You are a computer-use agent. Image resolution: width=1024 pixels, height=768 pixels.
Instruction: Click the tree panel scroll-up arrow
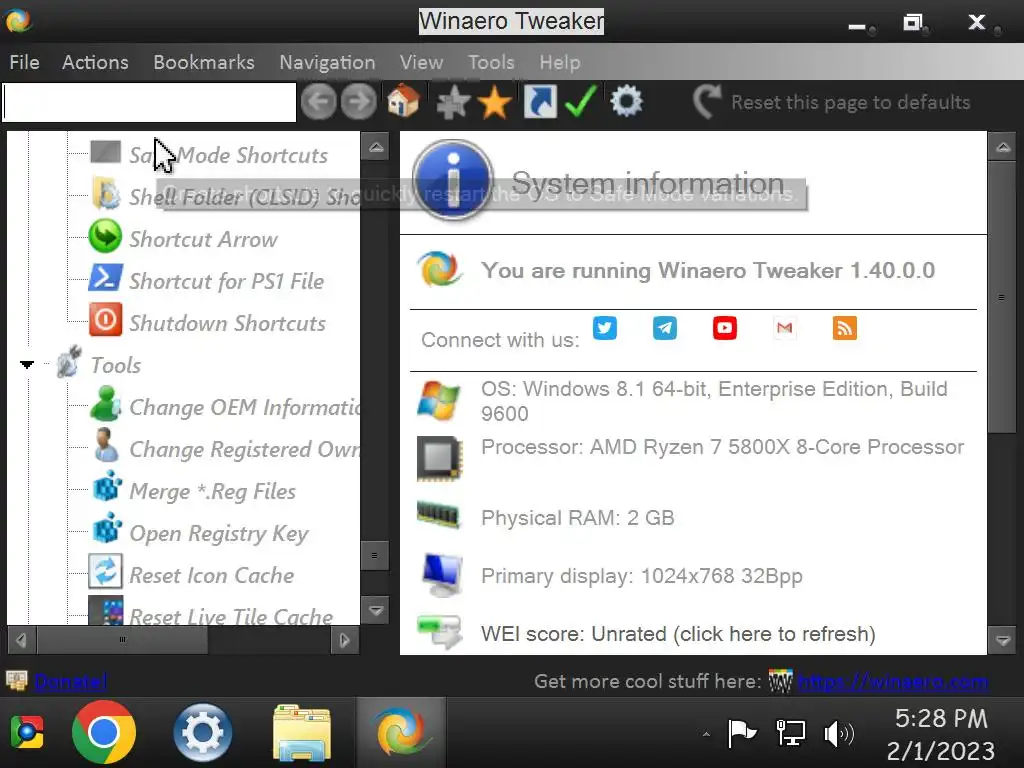[x=376, y=147]
